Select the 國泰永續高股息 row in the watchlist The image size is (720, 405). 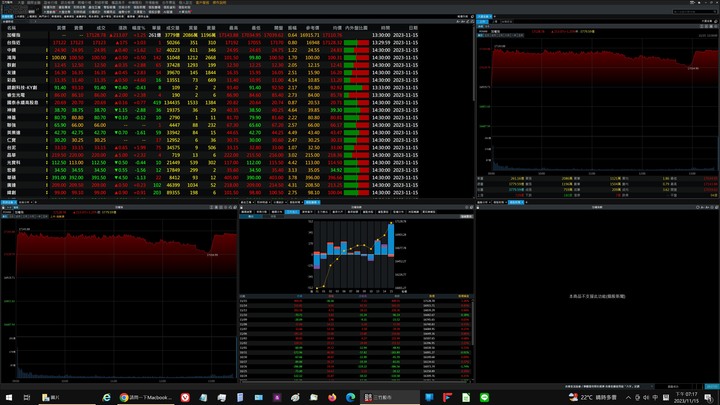point(212,102)
